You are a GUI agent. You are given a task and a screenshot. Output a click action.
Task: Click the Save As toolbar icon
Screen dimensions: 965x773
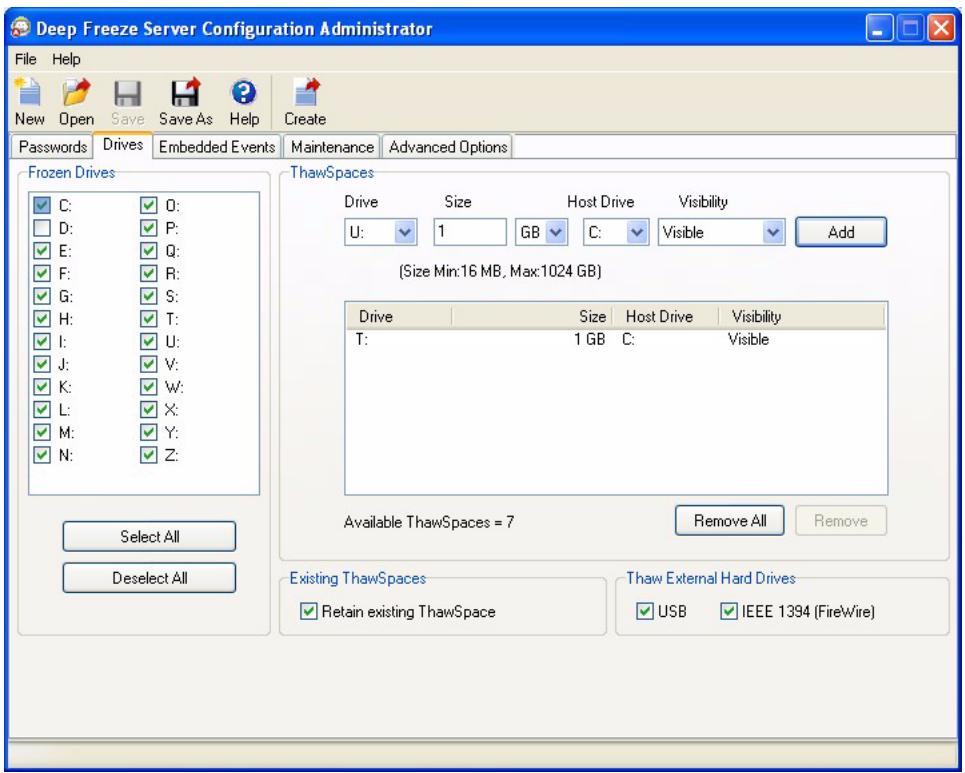[185, 92]
